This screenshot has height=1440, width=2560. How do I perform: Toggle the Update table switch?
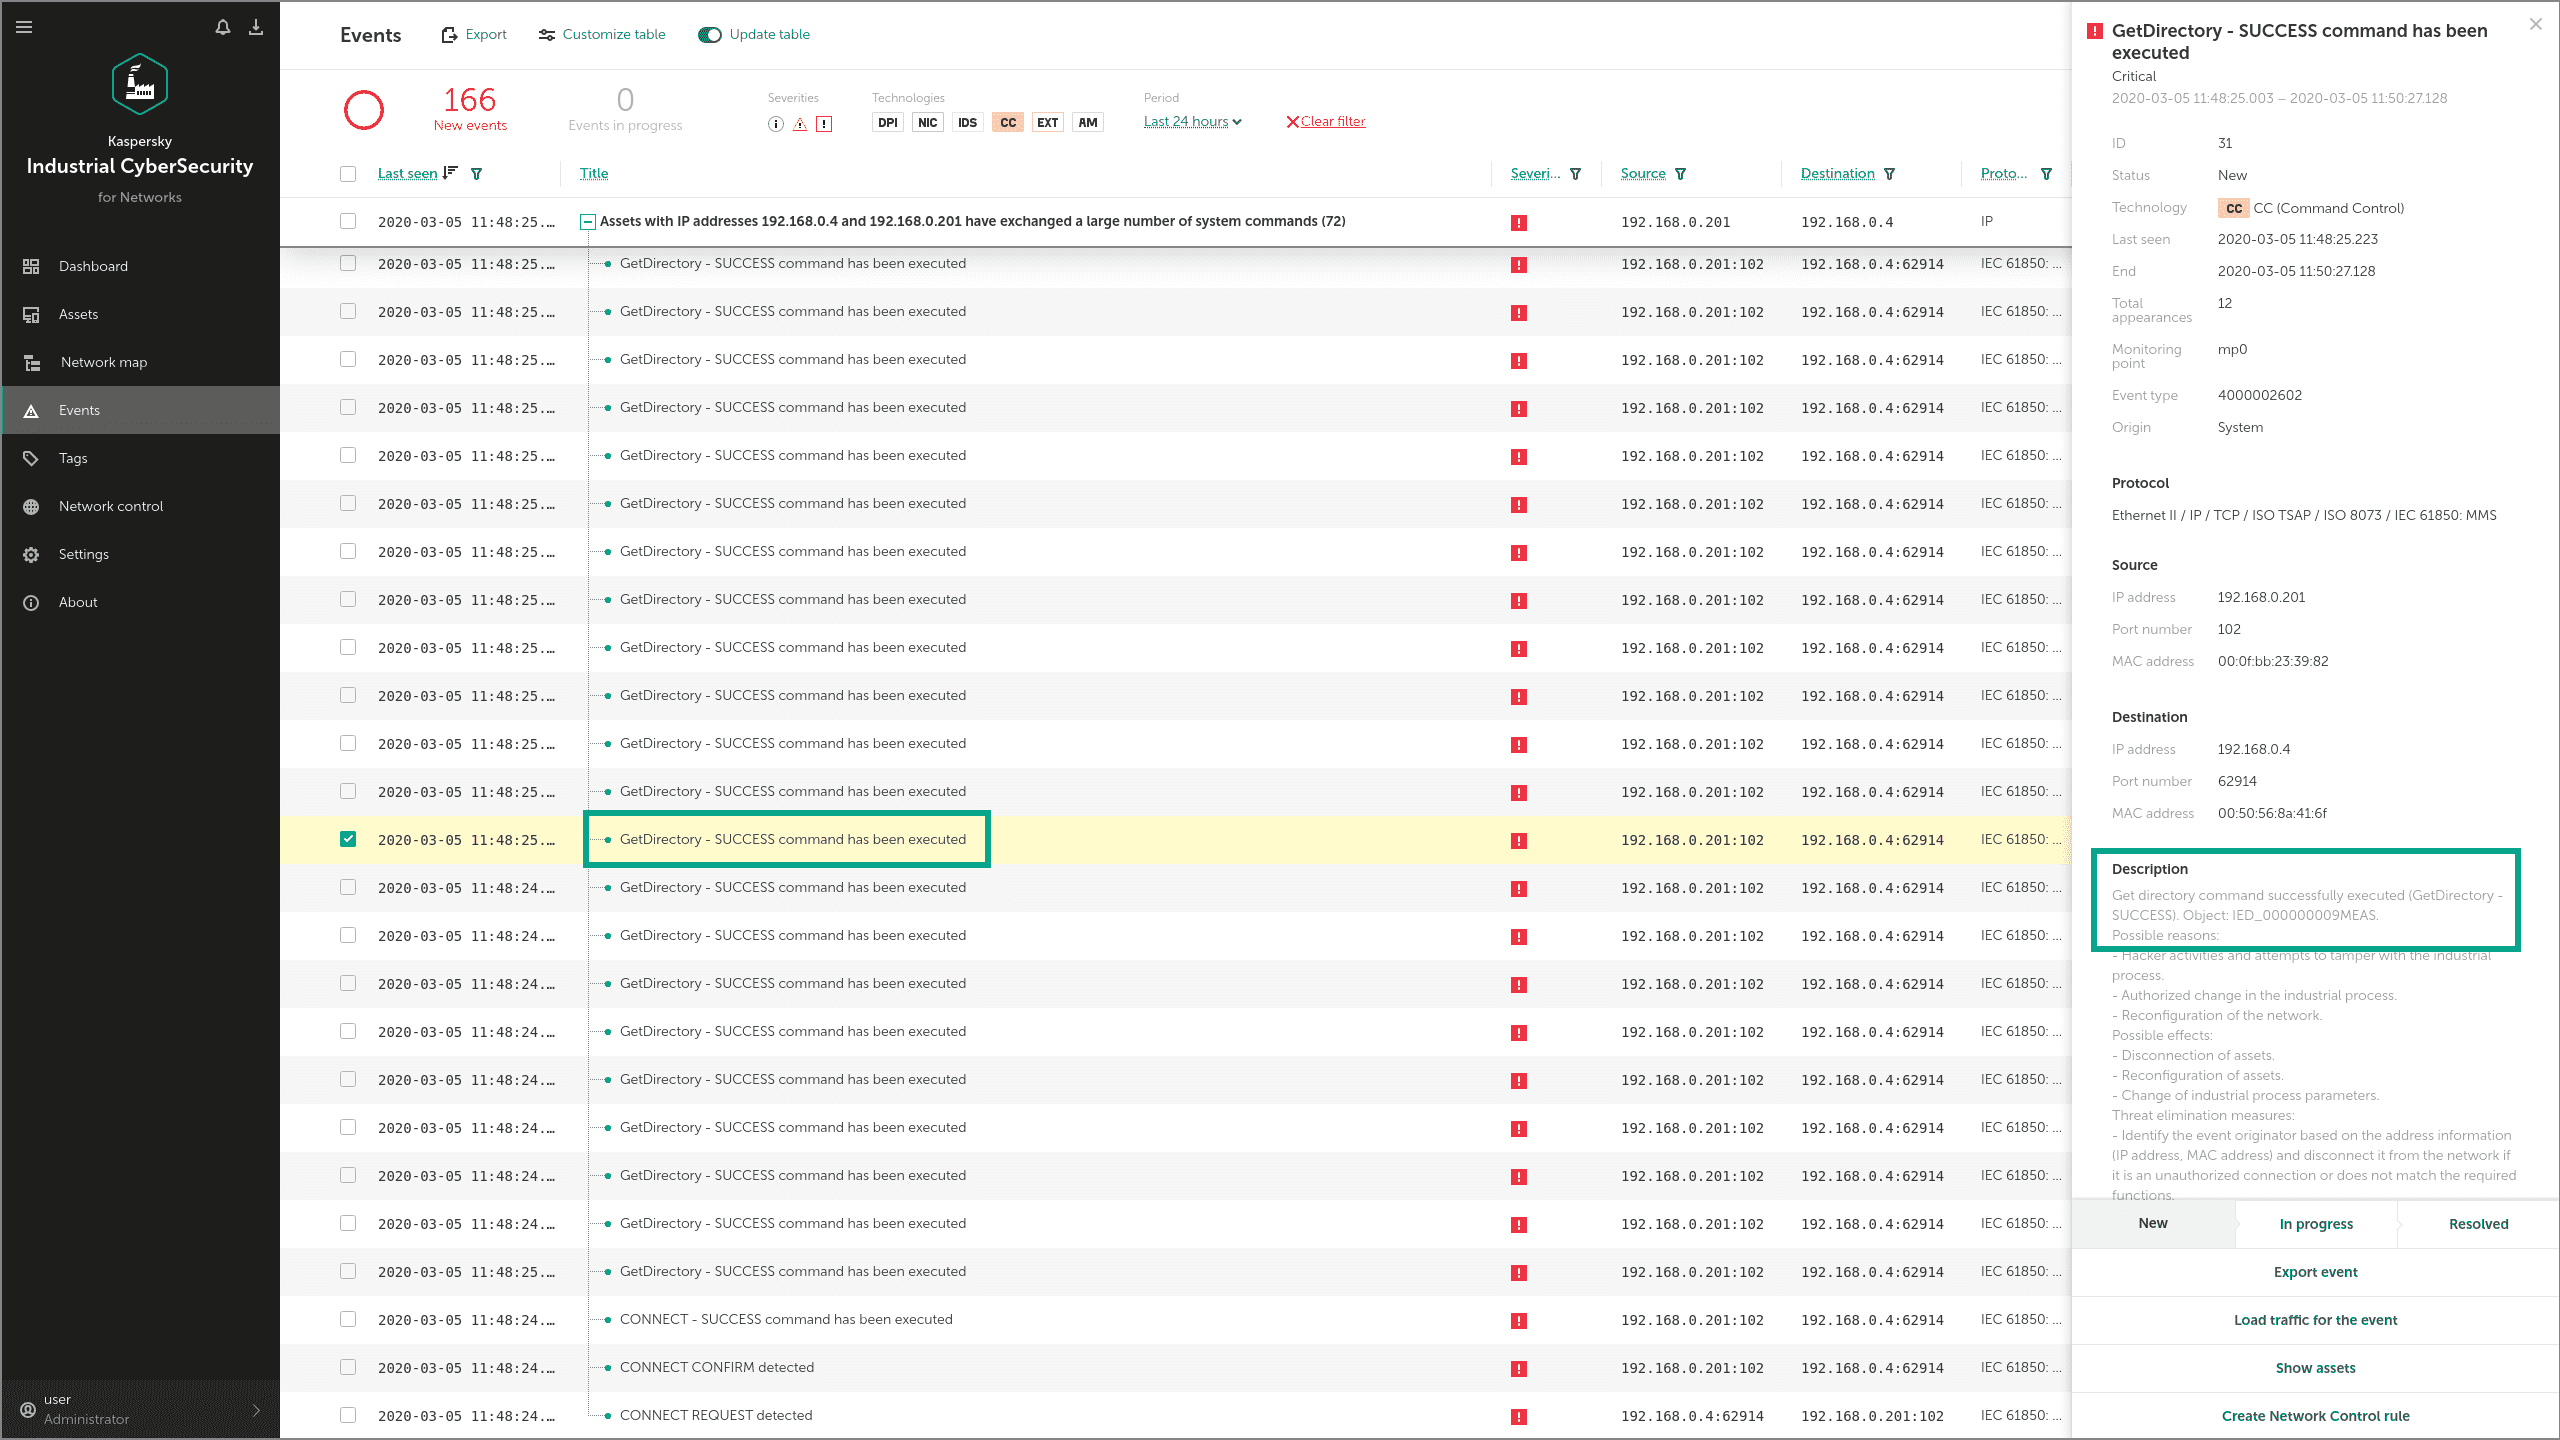pos(710,35)
